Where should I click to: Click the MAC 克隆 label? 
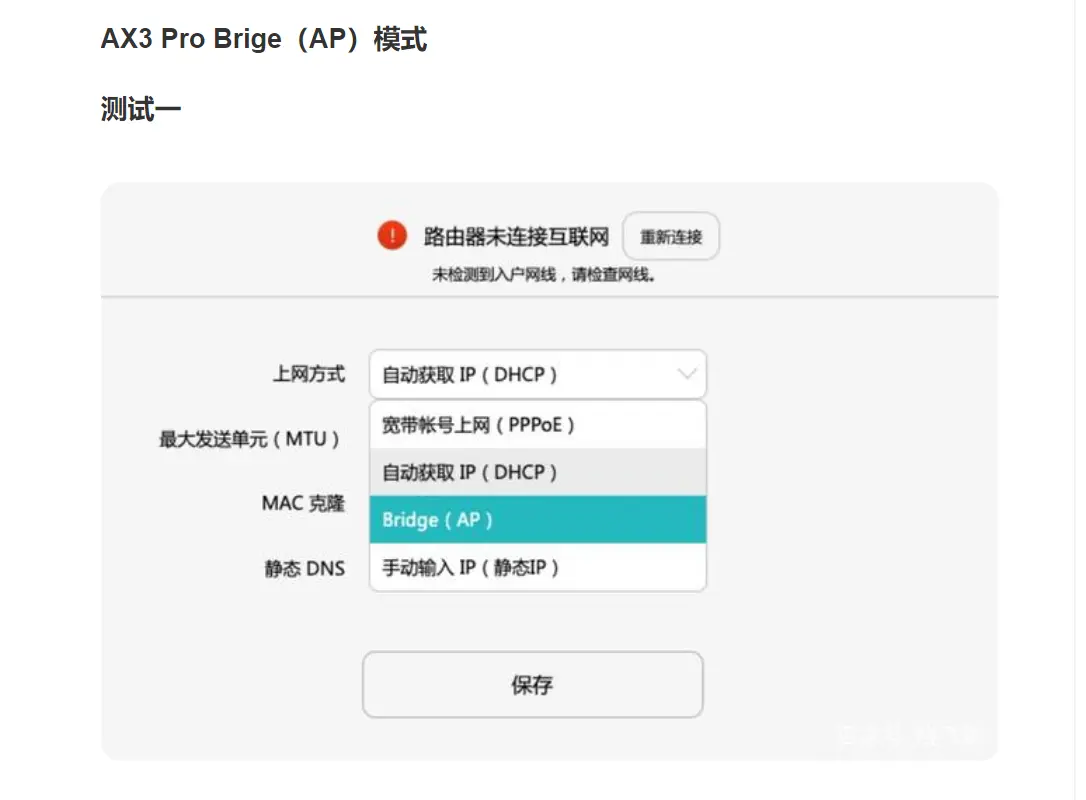point(303,504)
